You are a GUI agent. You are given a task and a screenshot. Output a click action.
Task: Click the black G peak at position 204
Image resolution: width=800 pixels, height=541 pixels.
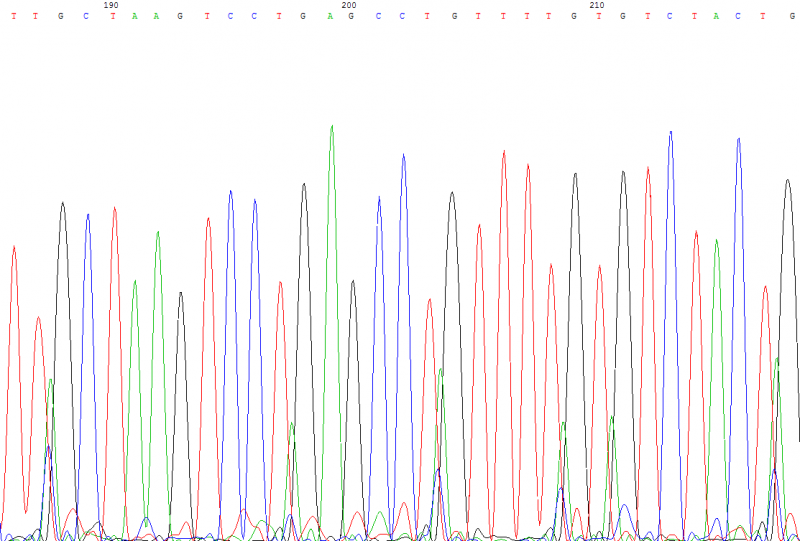pyautogui.click(x=452, y=193)
